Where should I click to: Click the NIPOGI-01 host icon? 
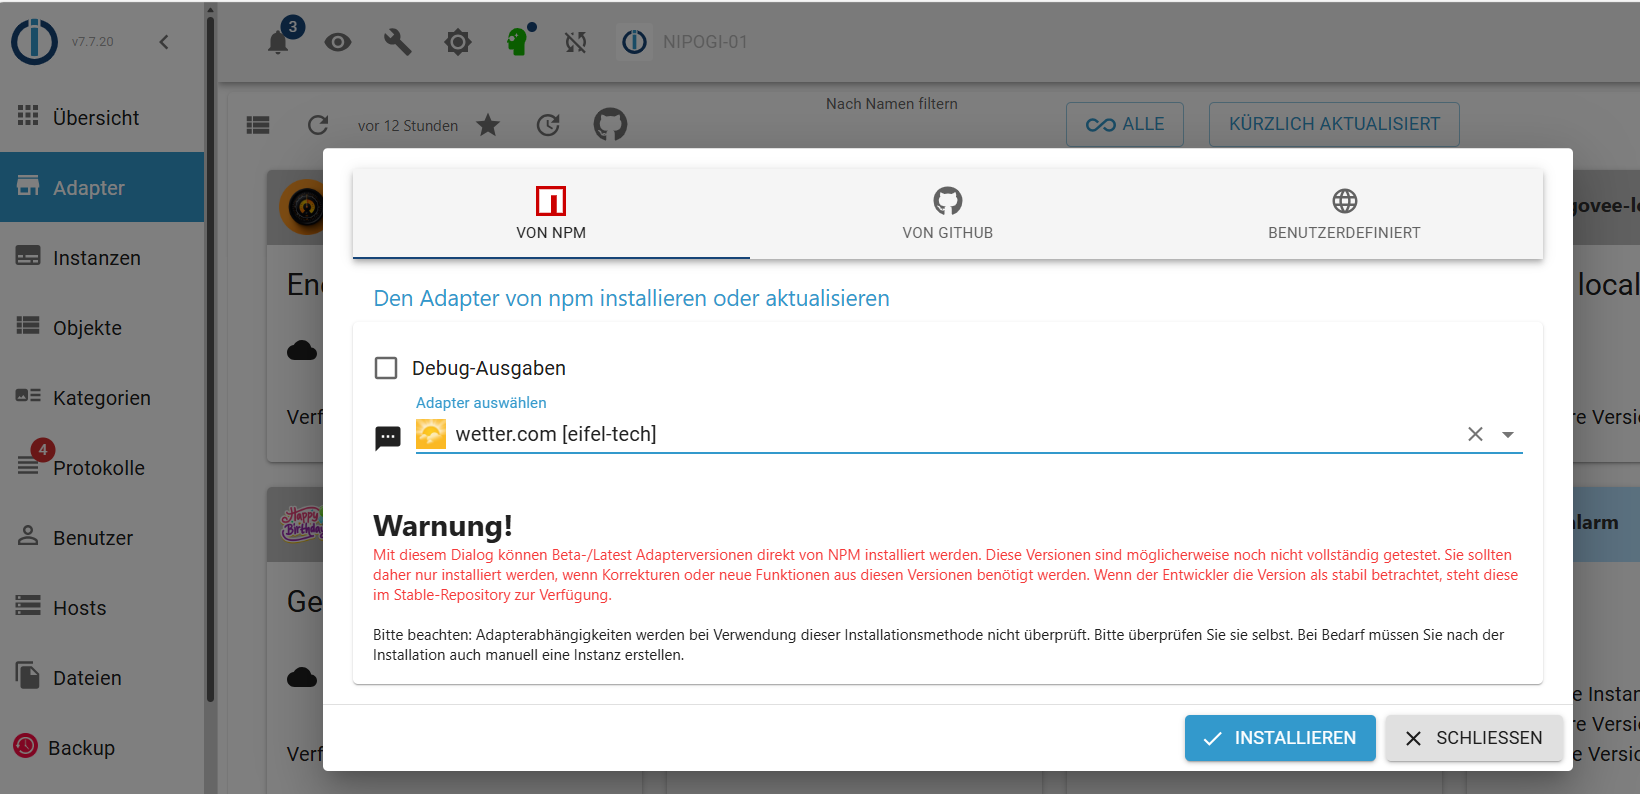point(634,42)
